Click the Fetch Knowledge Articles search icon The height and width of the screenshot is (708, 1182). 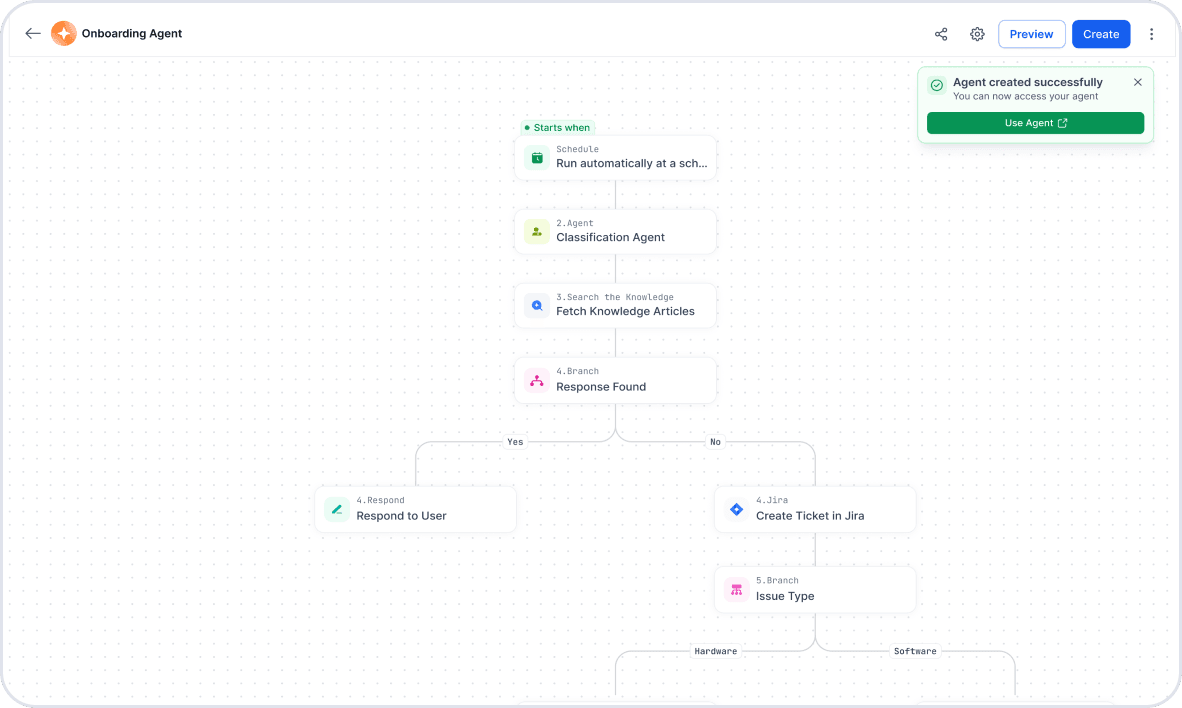pyautogui.click(x=537, y=306)
